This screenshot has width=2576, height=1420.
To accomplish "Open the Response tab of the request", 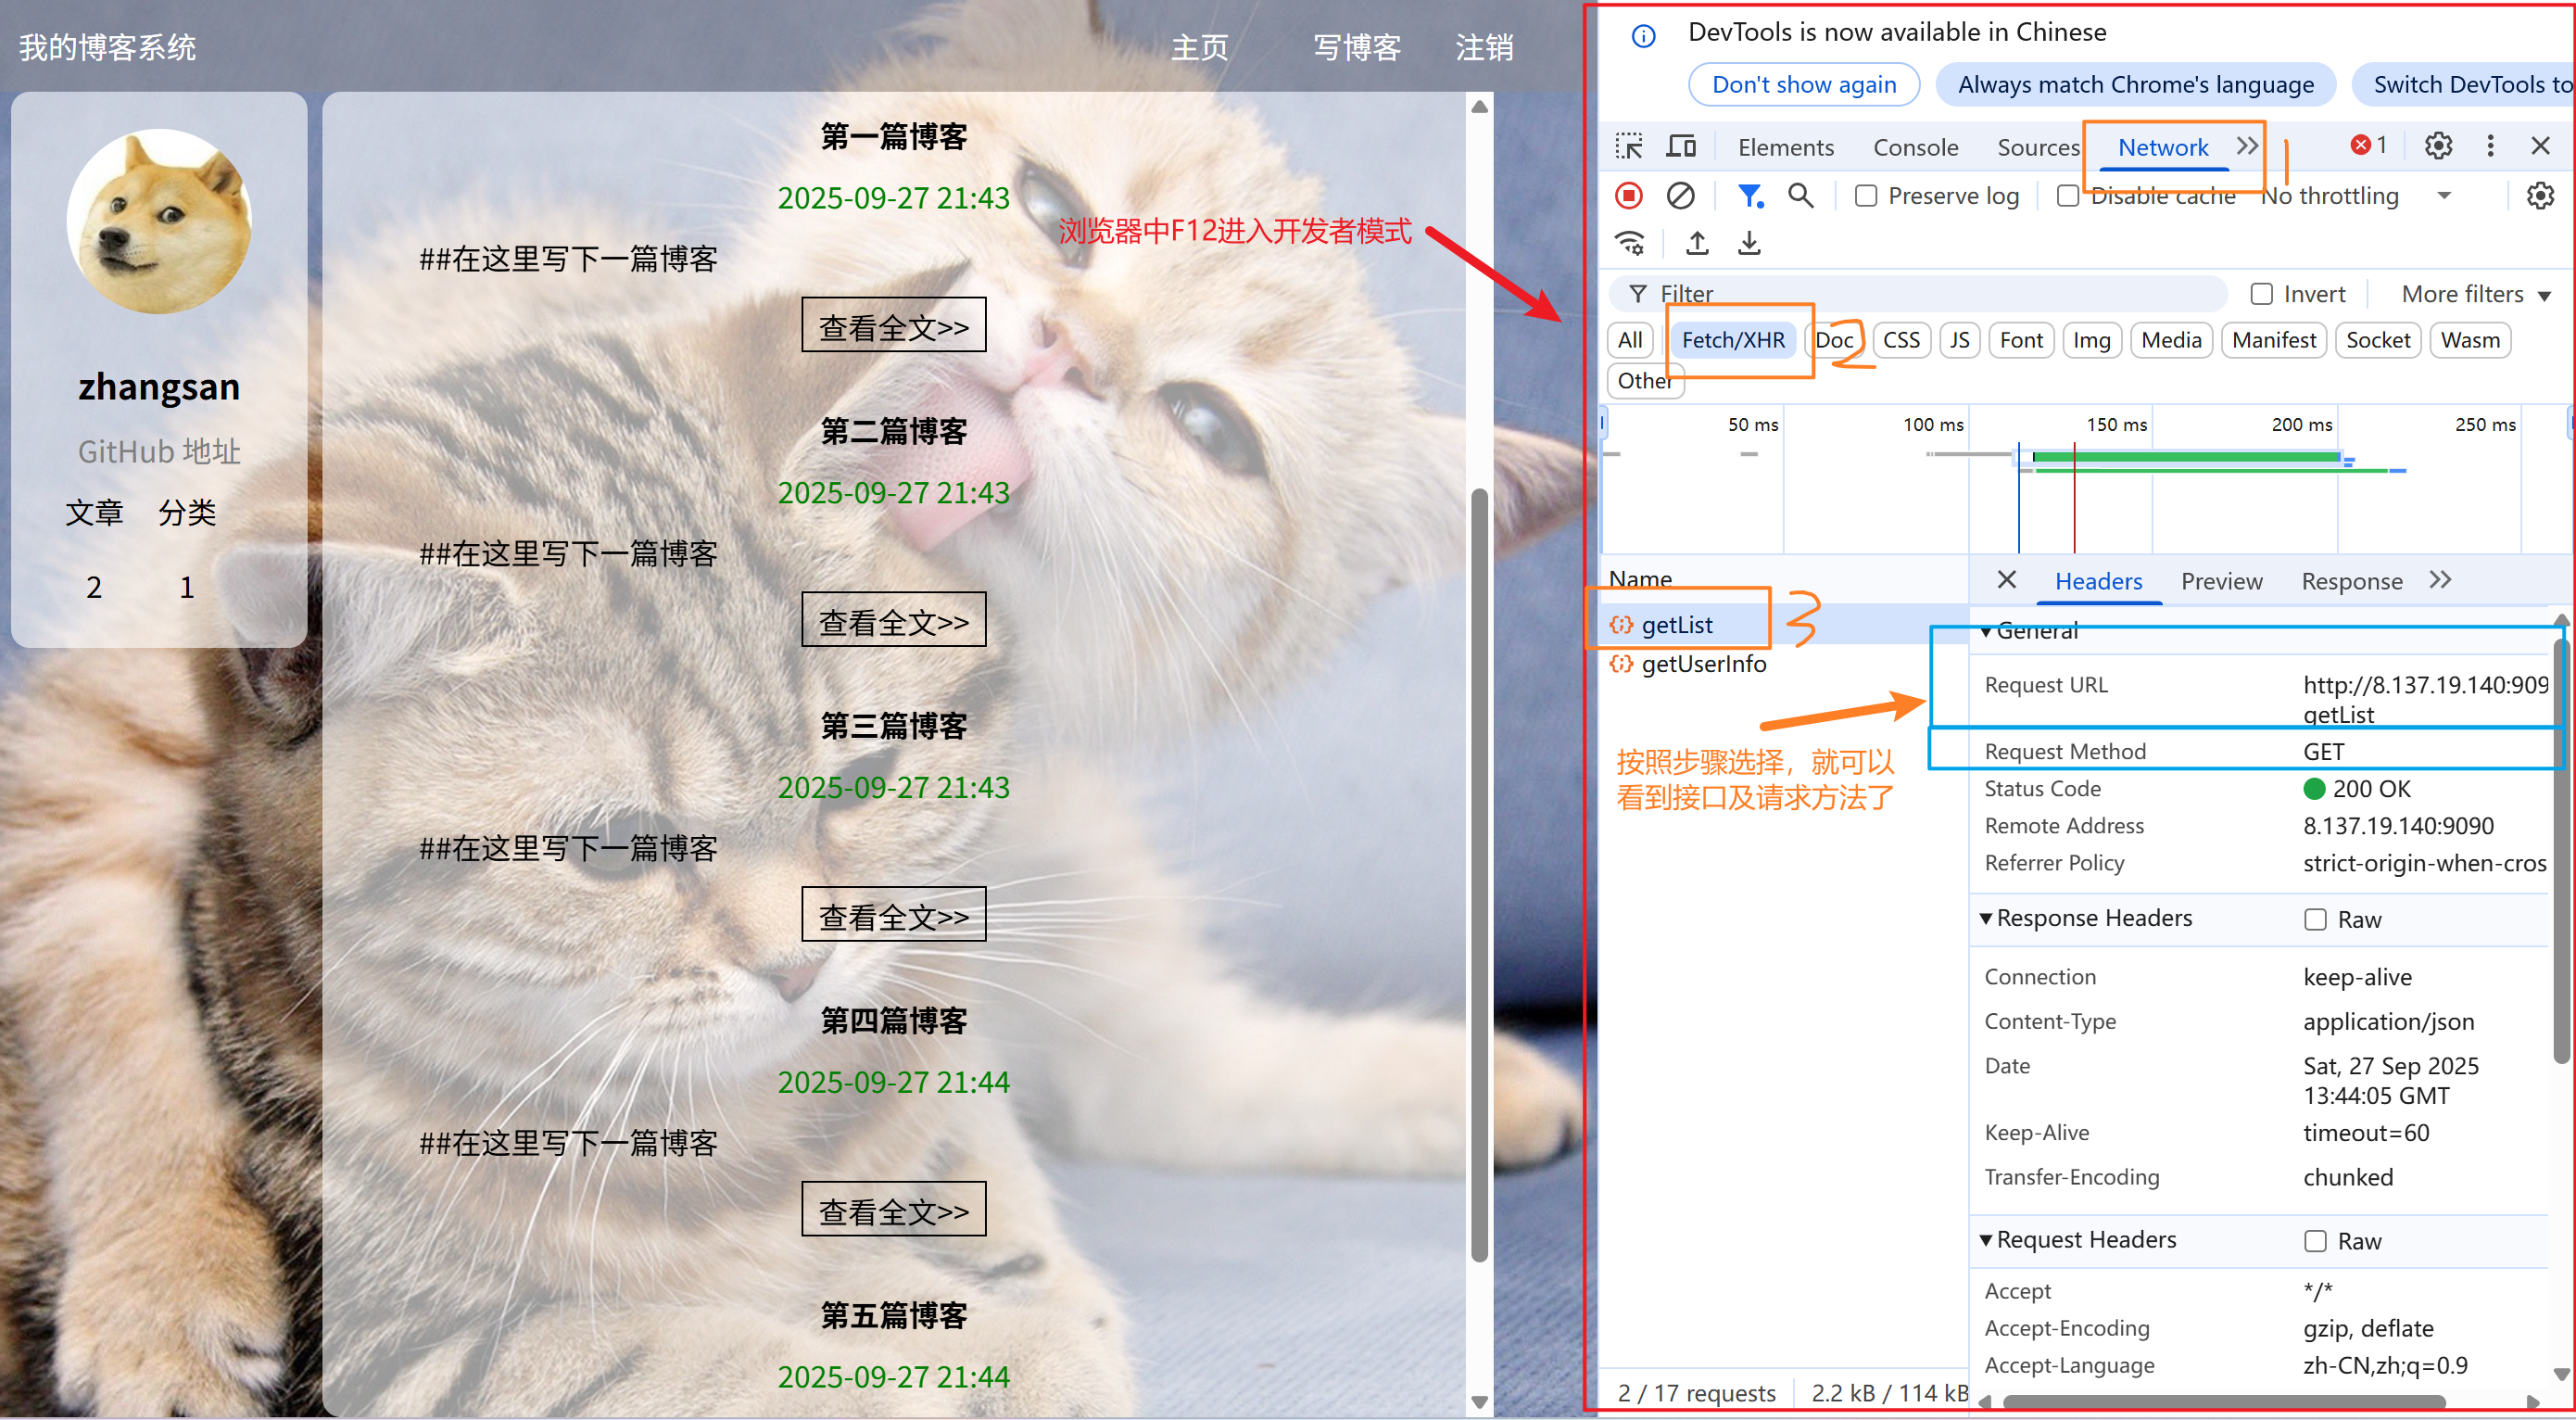I will point(2351,581).
